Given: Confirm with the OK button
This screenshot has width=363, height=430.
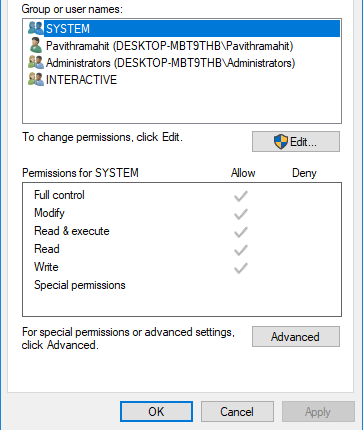Looking at the screenshot, I should (156, 412).
